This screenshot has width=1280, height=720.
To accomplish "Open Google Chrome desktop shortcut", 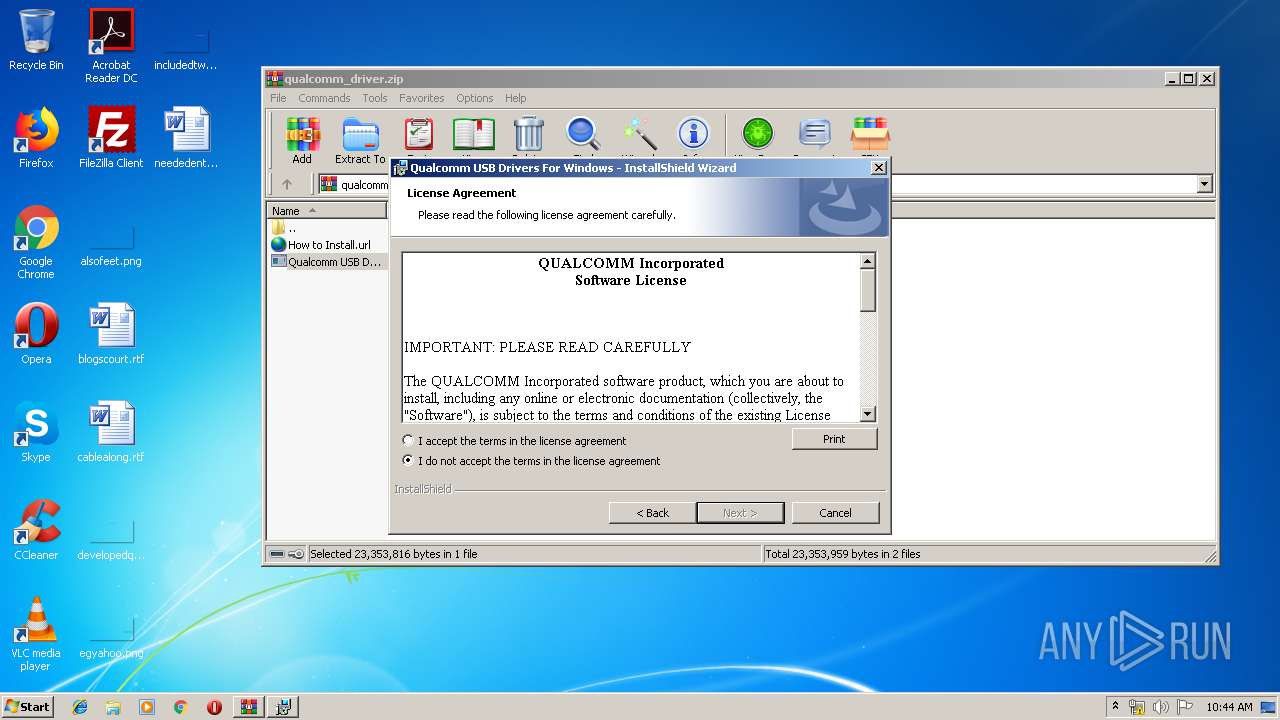I will tap(36, 242).
